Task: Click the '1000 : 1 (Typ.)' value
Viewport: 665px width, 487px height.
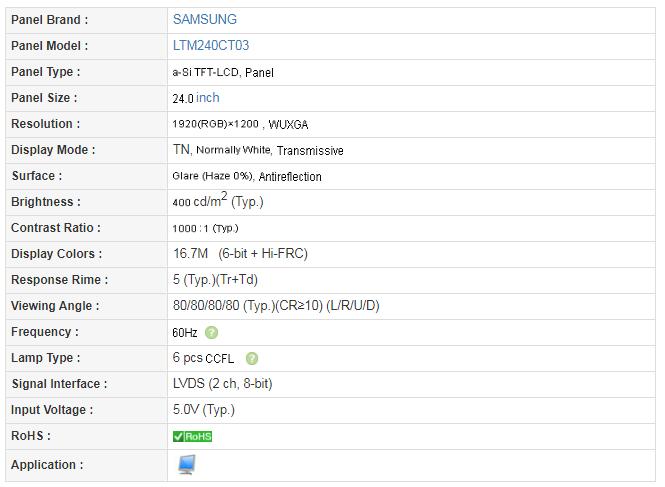Action: tap(205, 228)
